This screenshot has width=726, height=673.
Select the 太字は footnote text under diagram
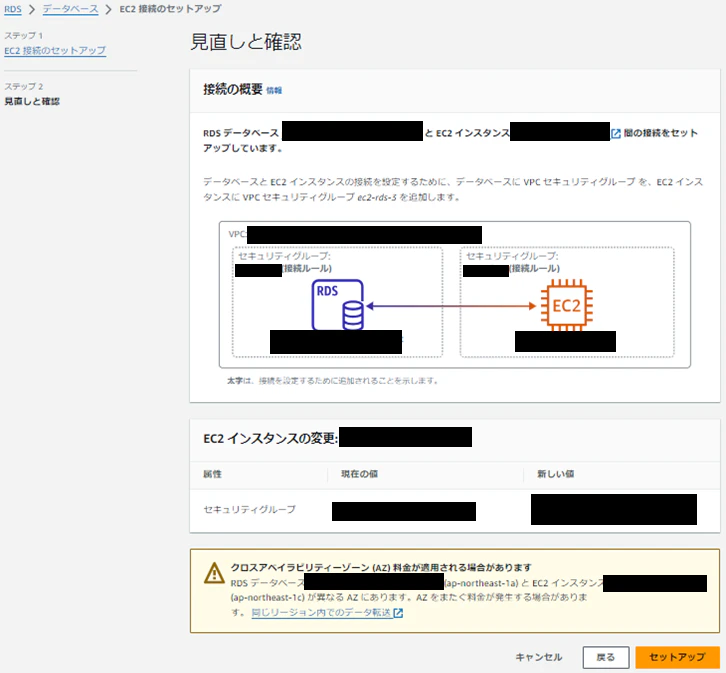332,380
